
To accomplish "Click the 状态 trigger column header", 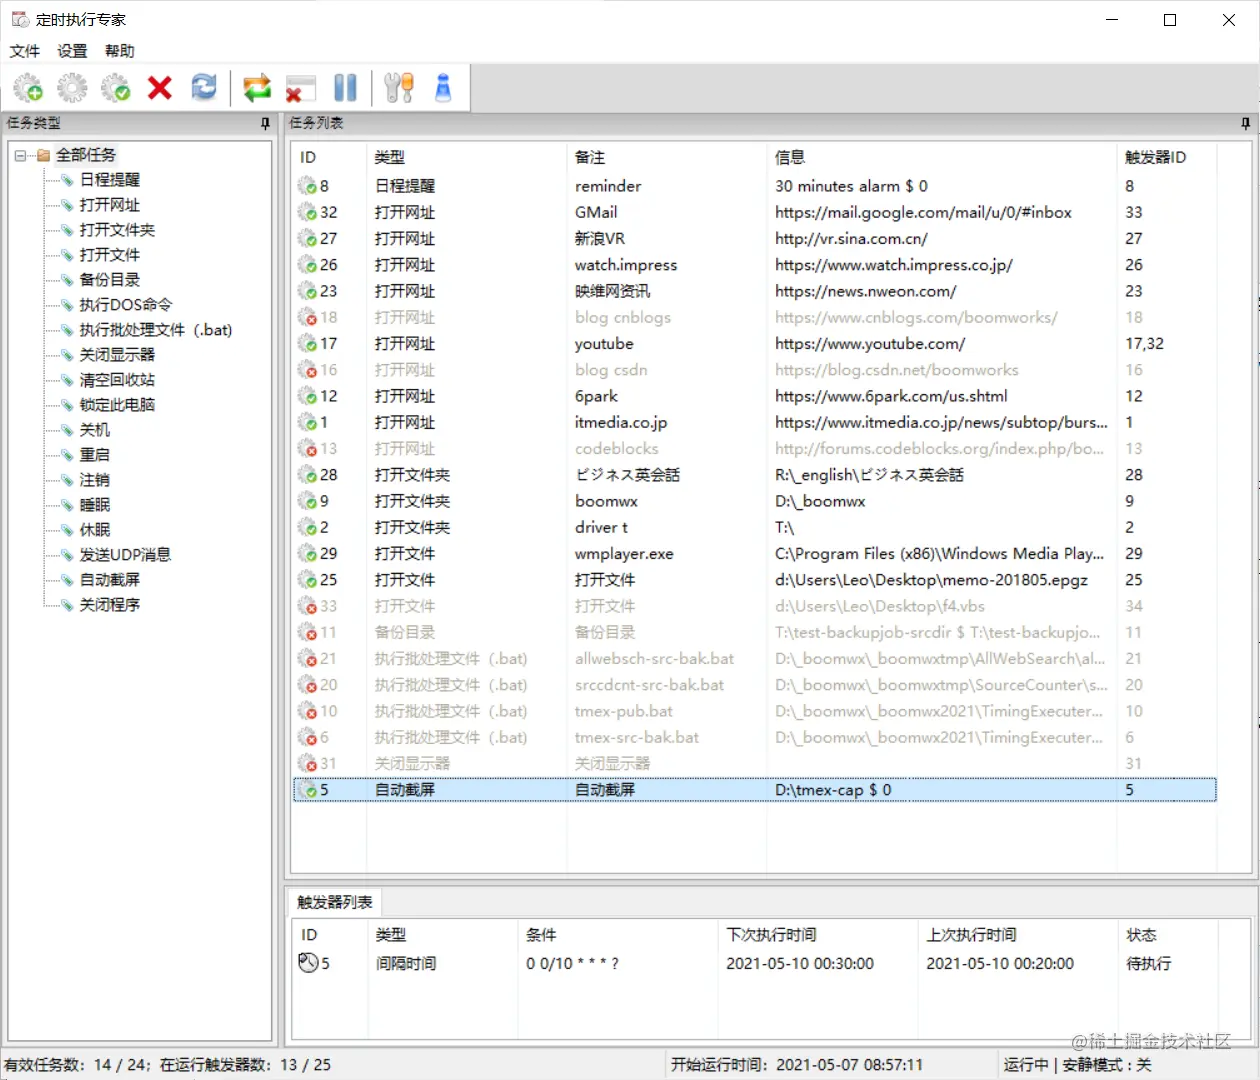I will tap(1168, 935).
